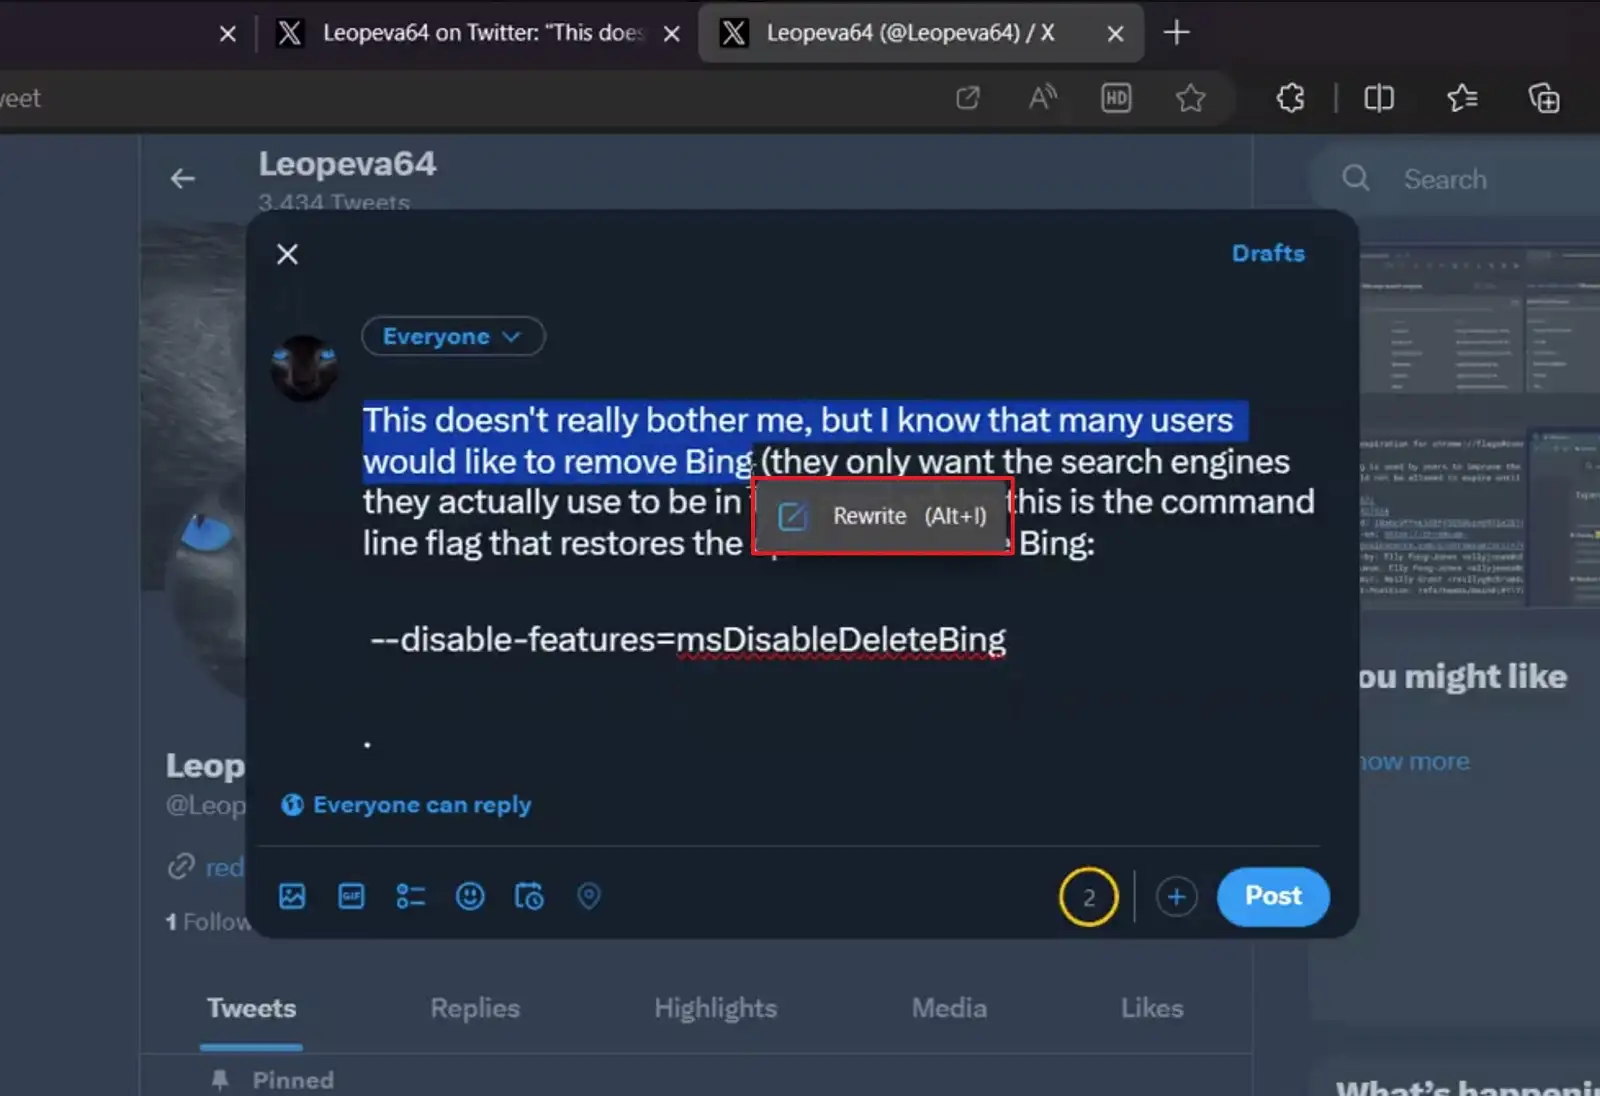Switch to the Tweets profile tab
This screenshot has width=1600, height=1096.
[251, 1008]
